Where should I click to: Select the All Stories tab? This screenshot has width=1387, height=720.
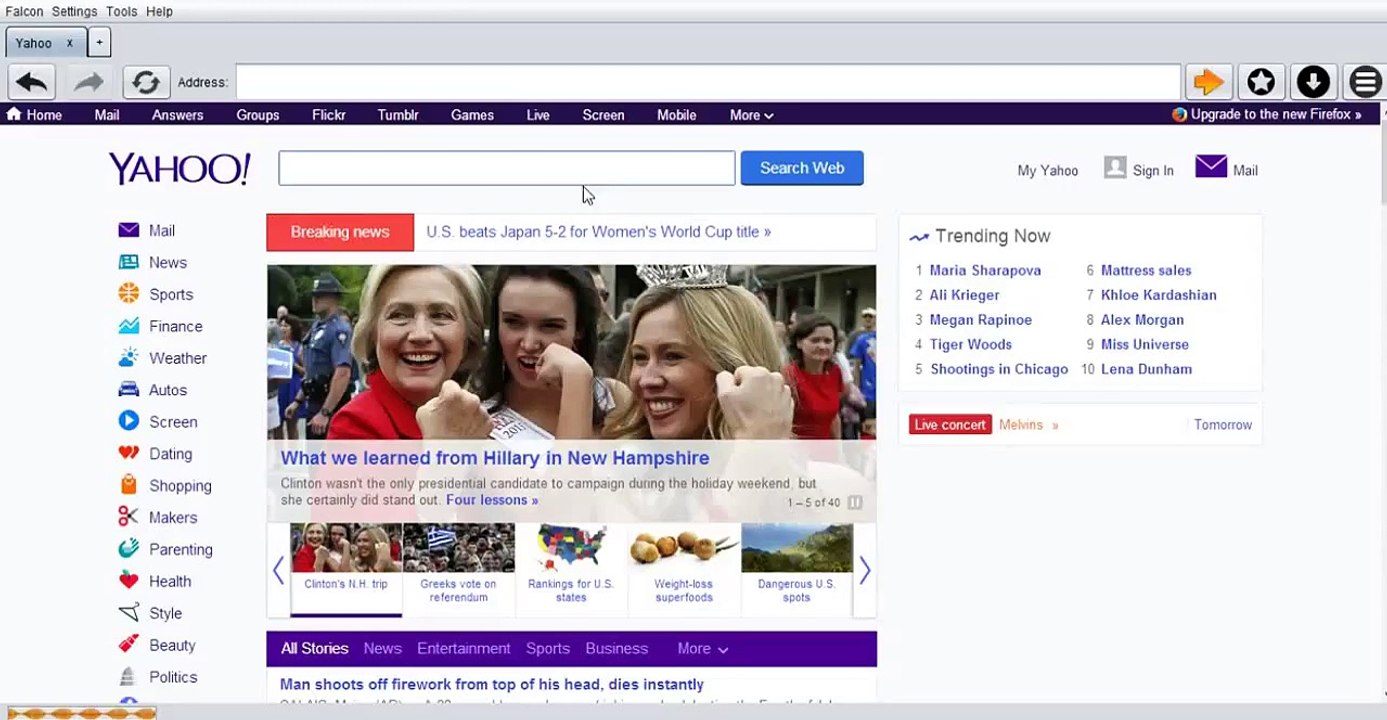point(315,649)
